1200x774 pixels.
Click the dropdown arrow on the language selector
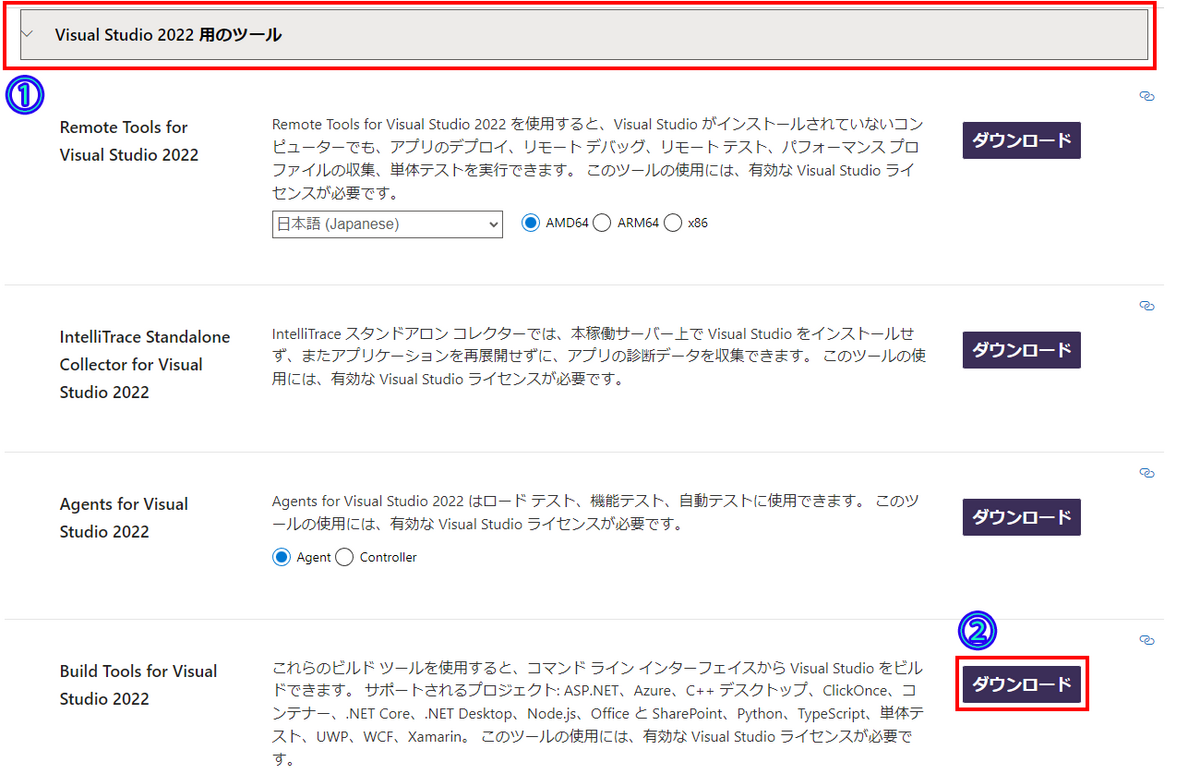point(493,223)
